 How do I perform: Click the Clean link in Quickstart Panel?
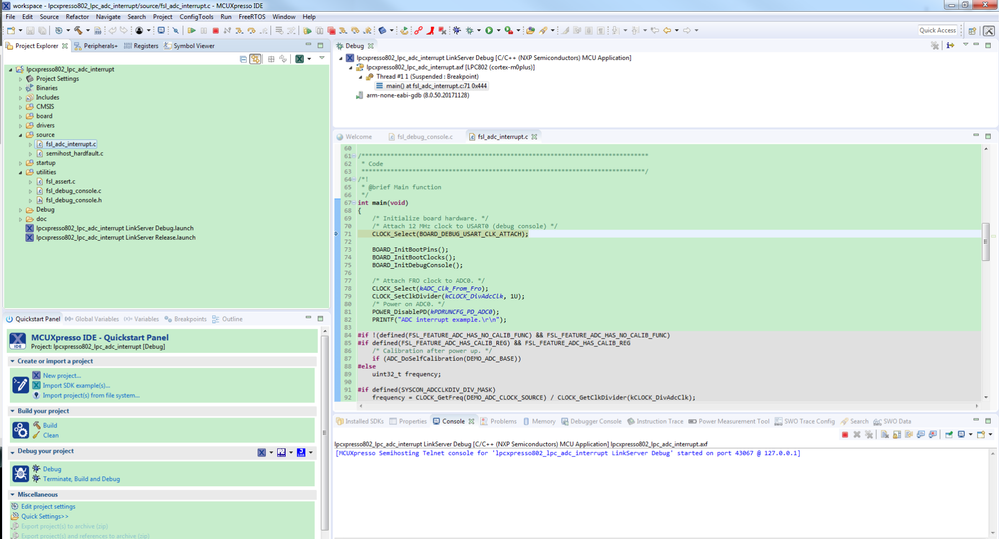pyautogui.click(x=51, y=435)
